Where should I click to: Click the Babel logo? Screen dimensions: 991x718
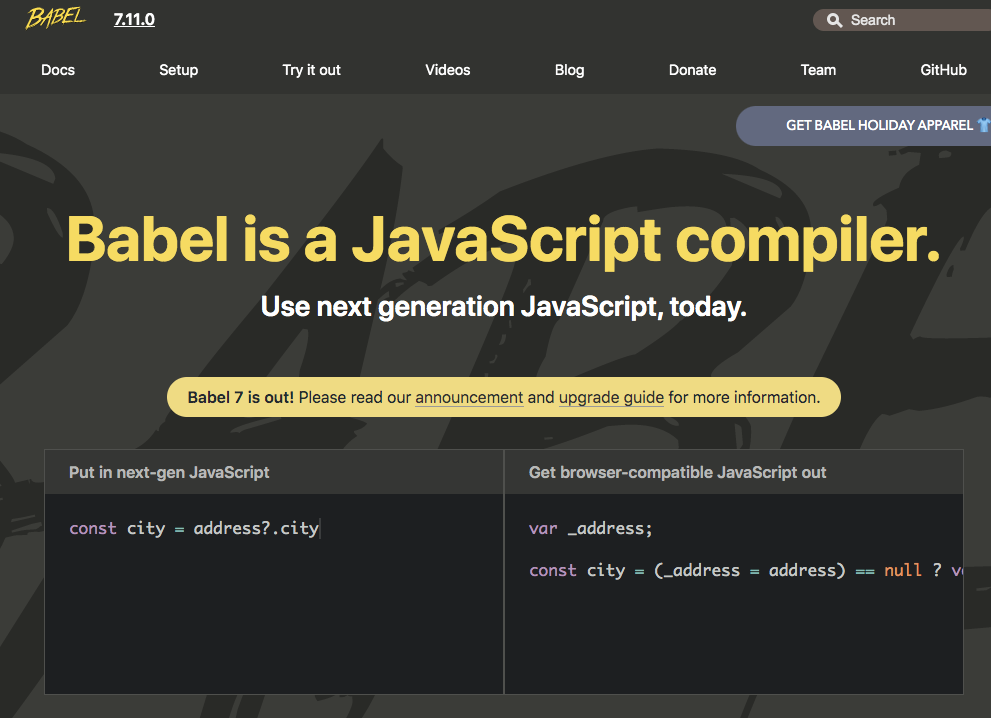[55, 18]
